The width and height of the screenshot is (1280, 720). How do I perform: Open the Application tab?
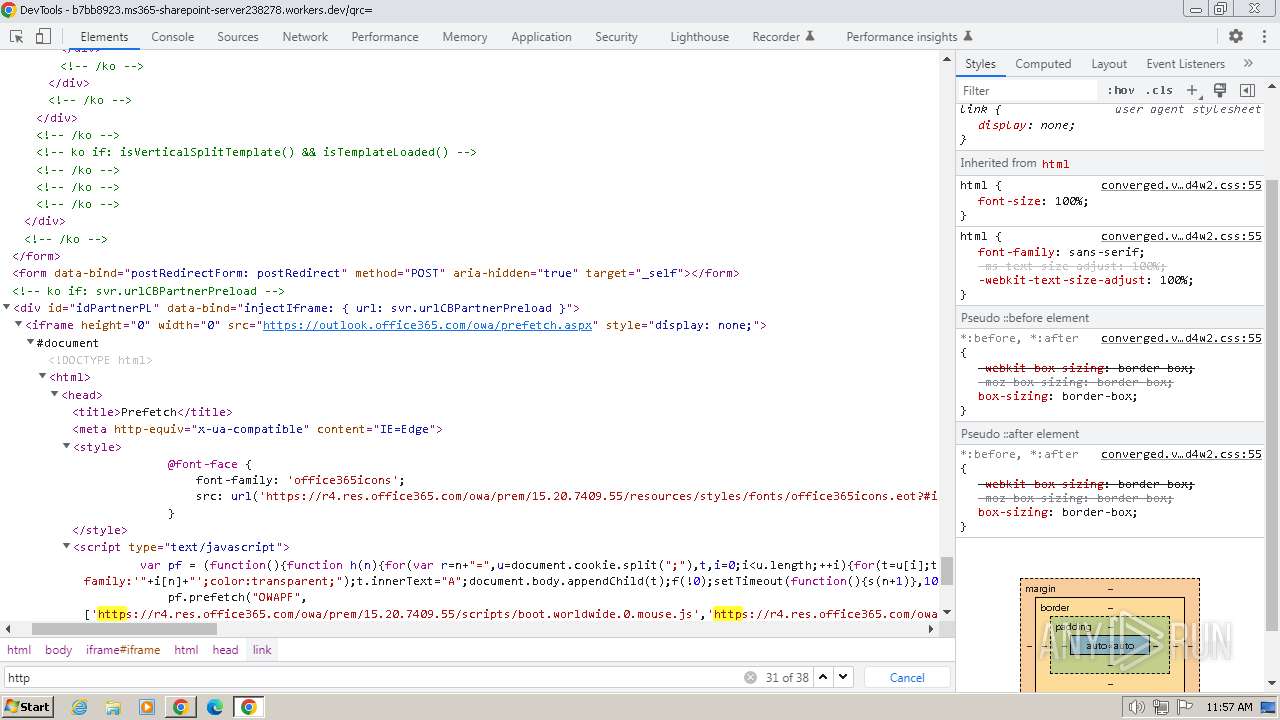tap(541, 36)
